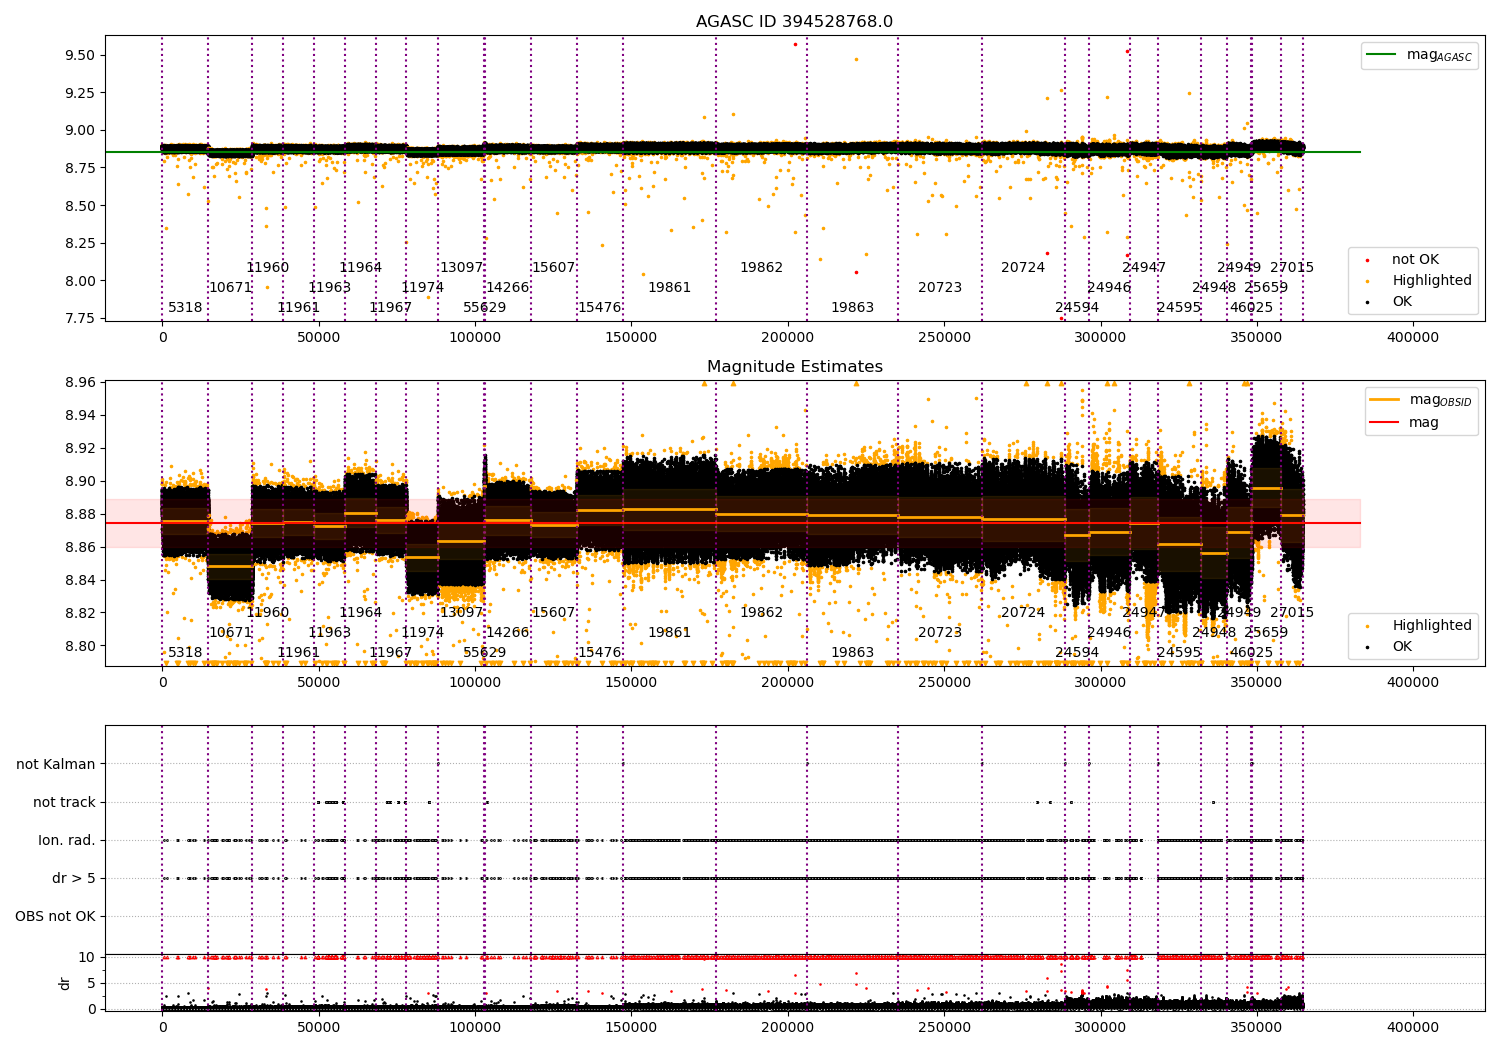The height and width of the screenshot is (1050, 1500).
Task: Select the 8.00 y-axis tick label
Action: coord(80,281)
